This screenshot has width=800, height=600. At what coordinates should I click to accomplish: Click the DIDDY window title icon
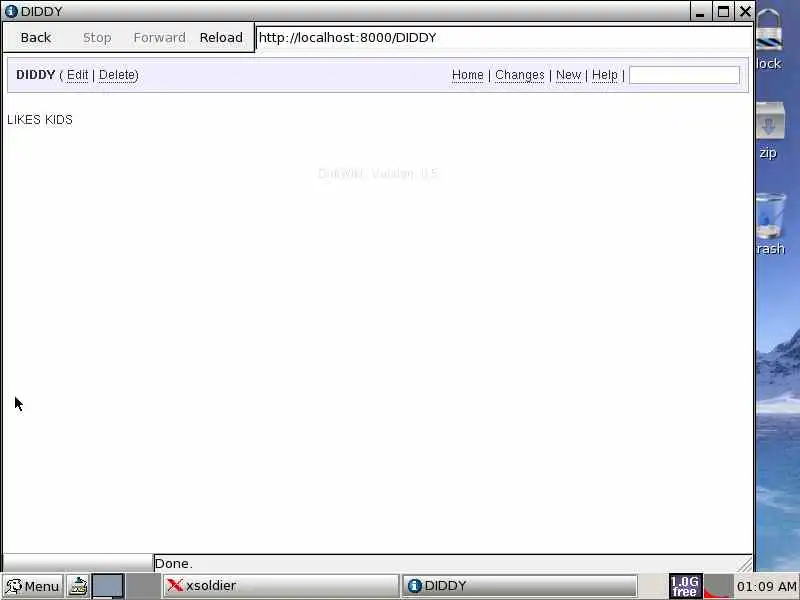pos(11,11)
